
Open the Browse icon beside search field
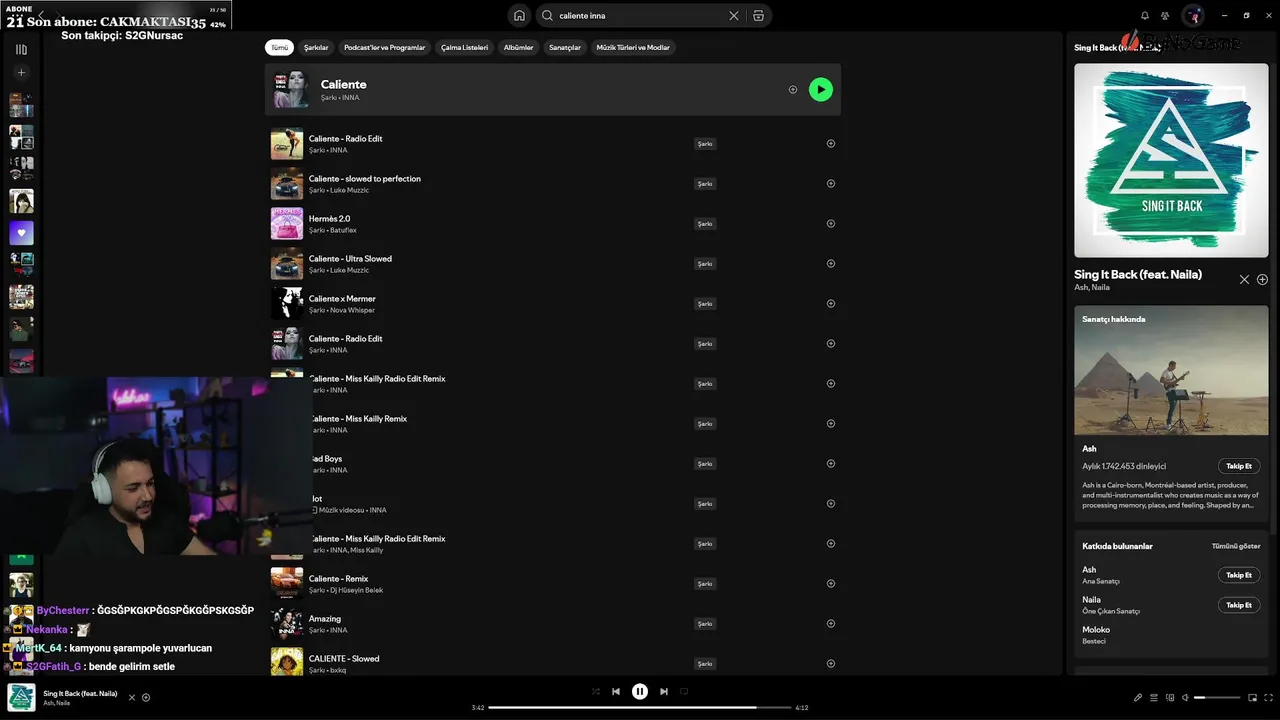(x=759, y=16)
